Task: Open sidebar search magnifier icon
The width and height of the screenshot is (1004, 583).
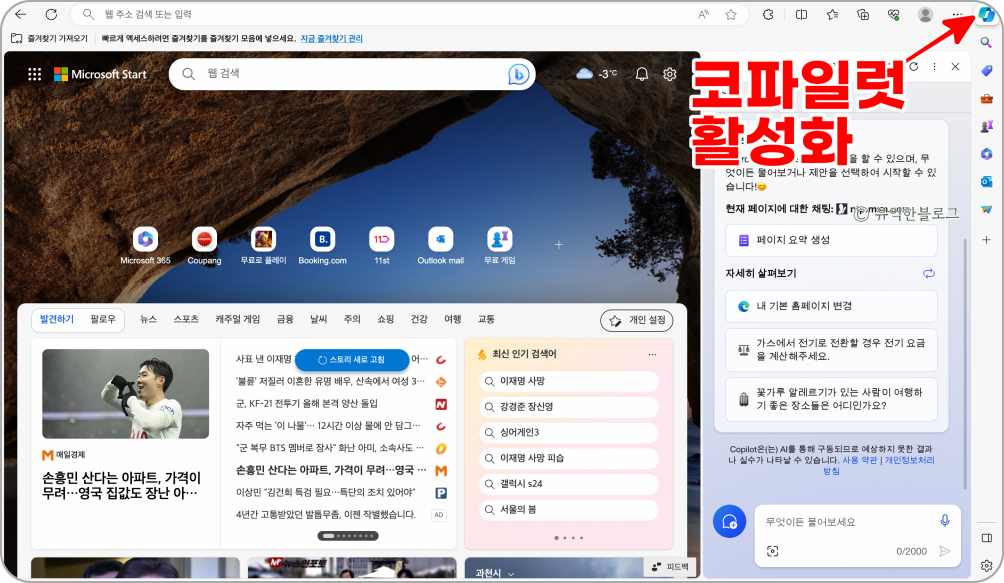Action: [987, 43]
